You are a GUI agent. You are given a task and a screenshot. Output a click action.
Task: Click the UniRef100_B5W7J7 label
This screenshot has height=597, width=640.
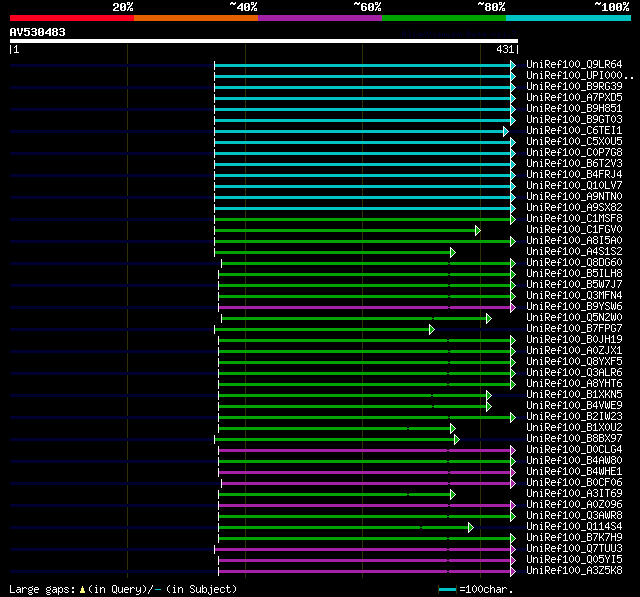574,285
